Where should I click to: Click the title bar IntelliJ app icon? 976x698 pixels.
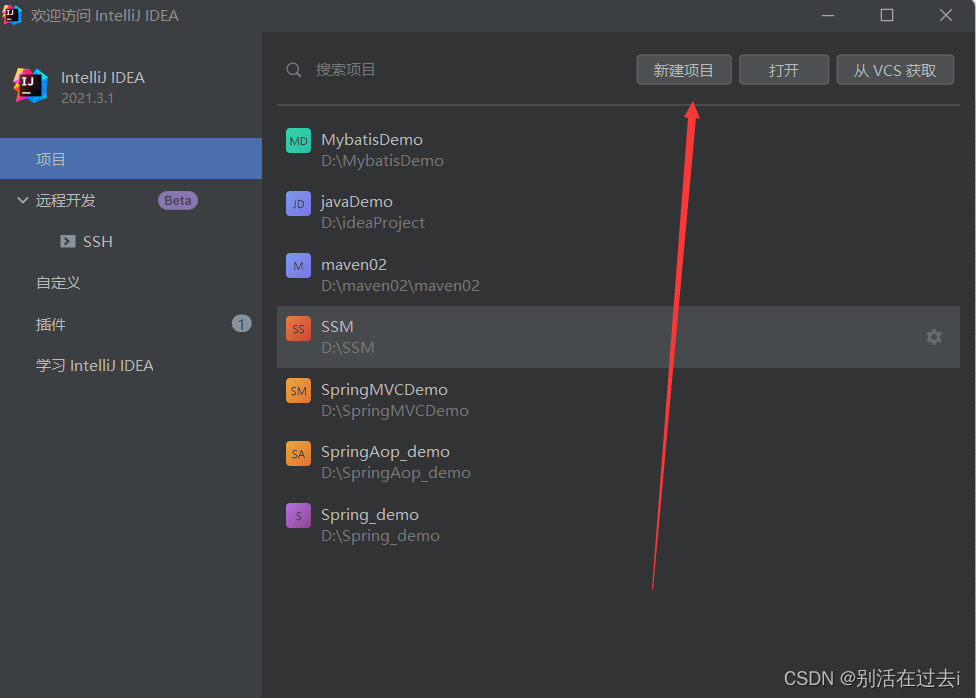tap(11, 15)
